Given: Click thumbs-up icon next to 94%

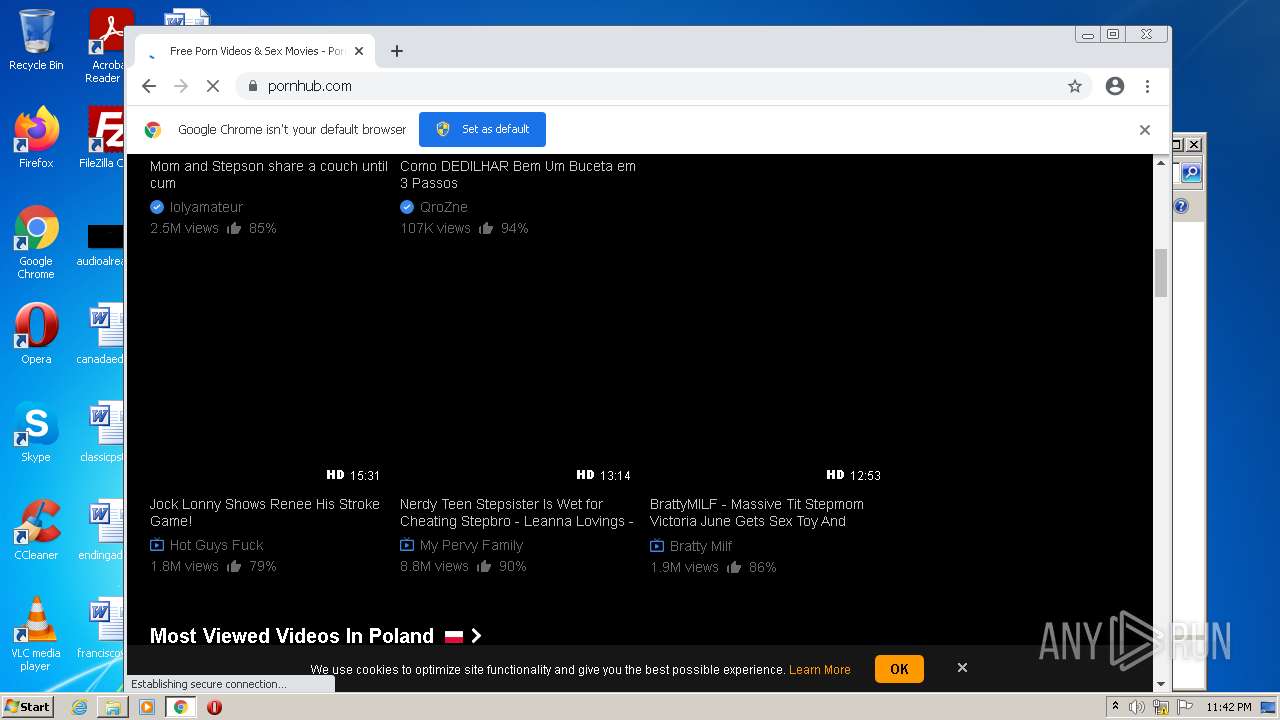Looking at the screenshot, I should [486, 228].
